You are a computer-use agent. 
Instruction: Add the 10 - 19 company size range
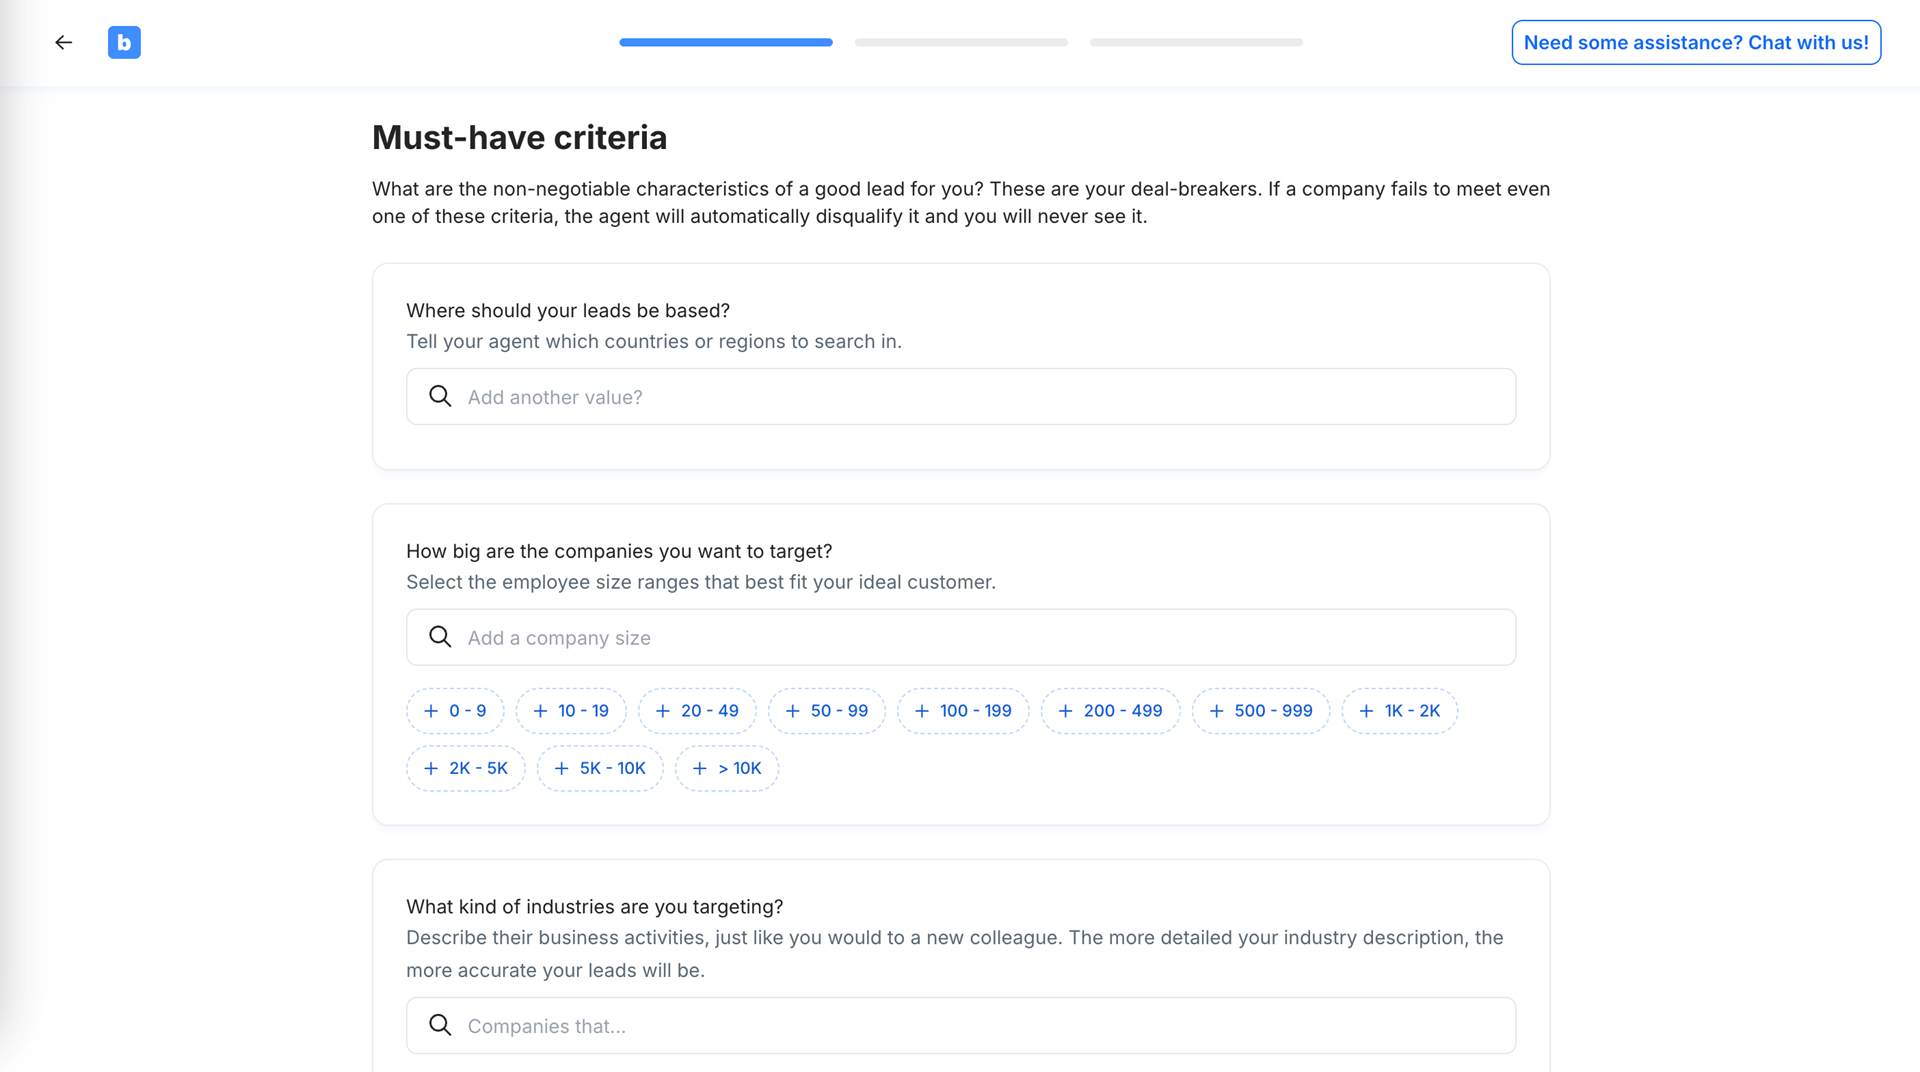tap(570, 711)
